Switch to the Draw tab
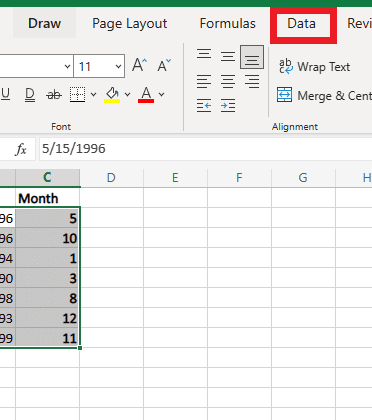This screenshot has width=372, height=420. (44, 24)
